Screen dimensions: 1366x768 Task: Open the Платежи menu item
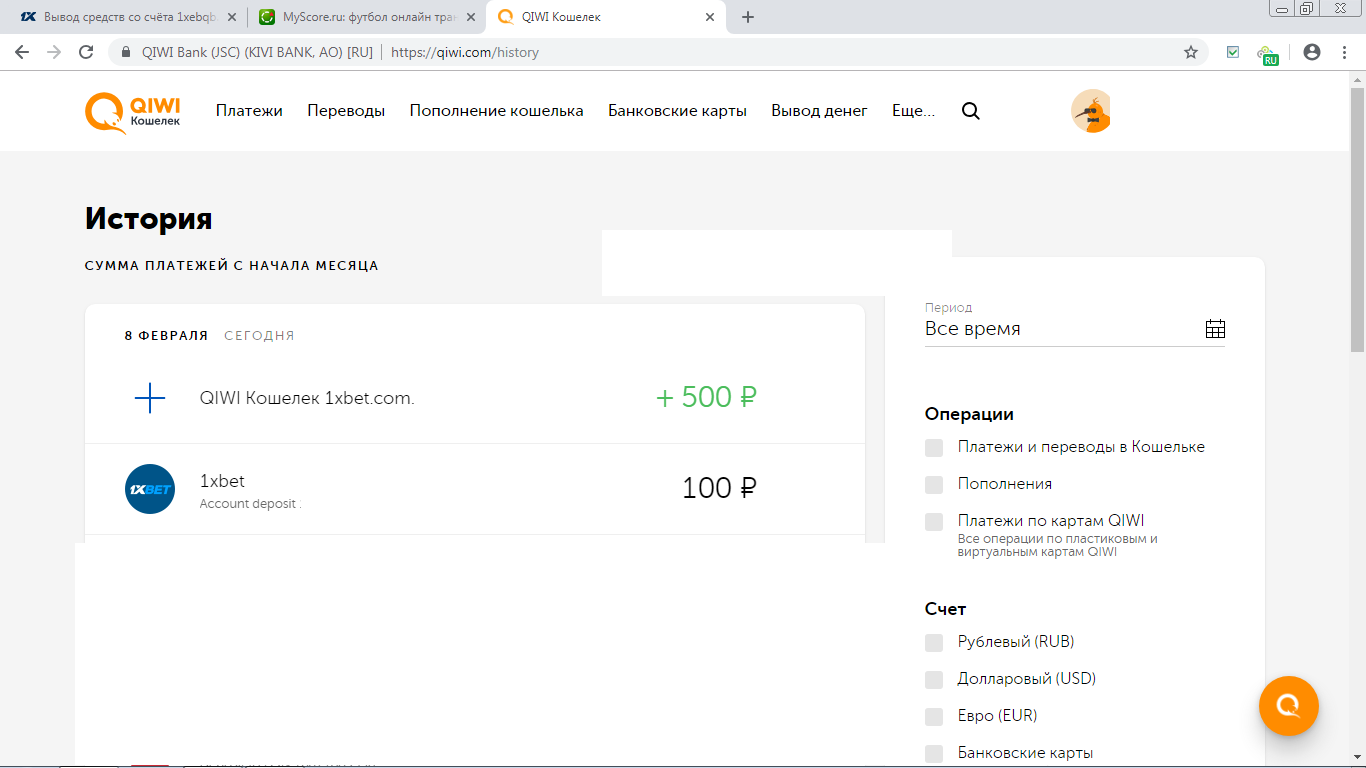pyautogui.click(x=249, y=111)
